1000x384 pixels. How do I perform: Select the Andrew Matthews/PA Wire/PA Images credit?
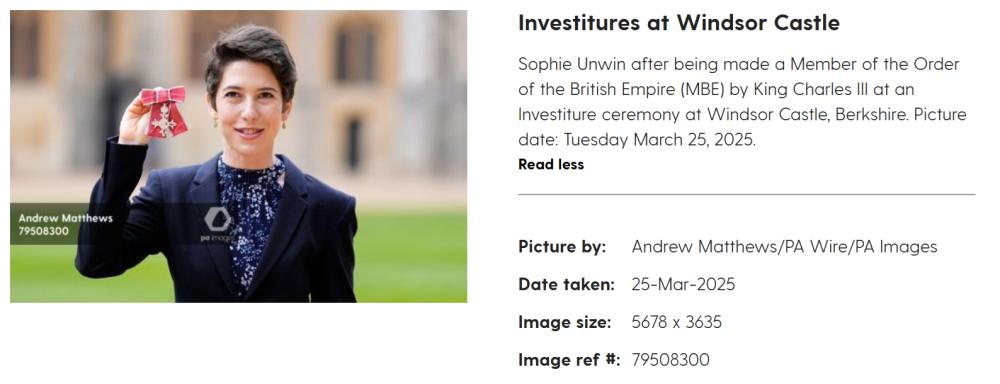click(784, 247)
